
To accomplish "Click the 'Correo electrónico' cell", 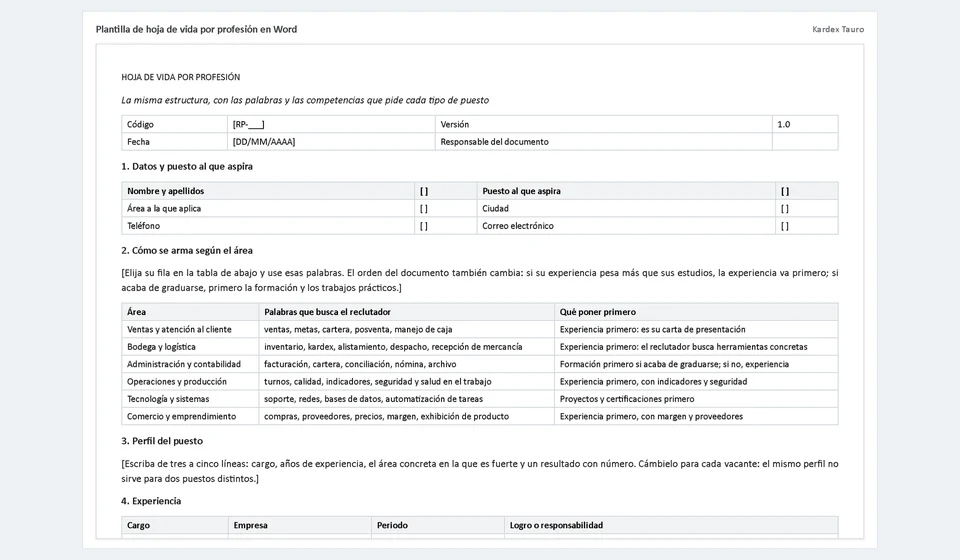I will 626,226.
